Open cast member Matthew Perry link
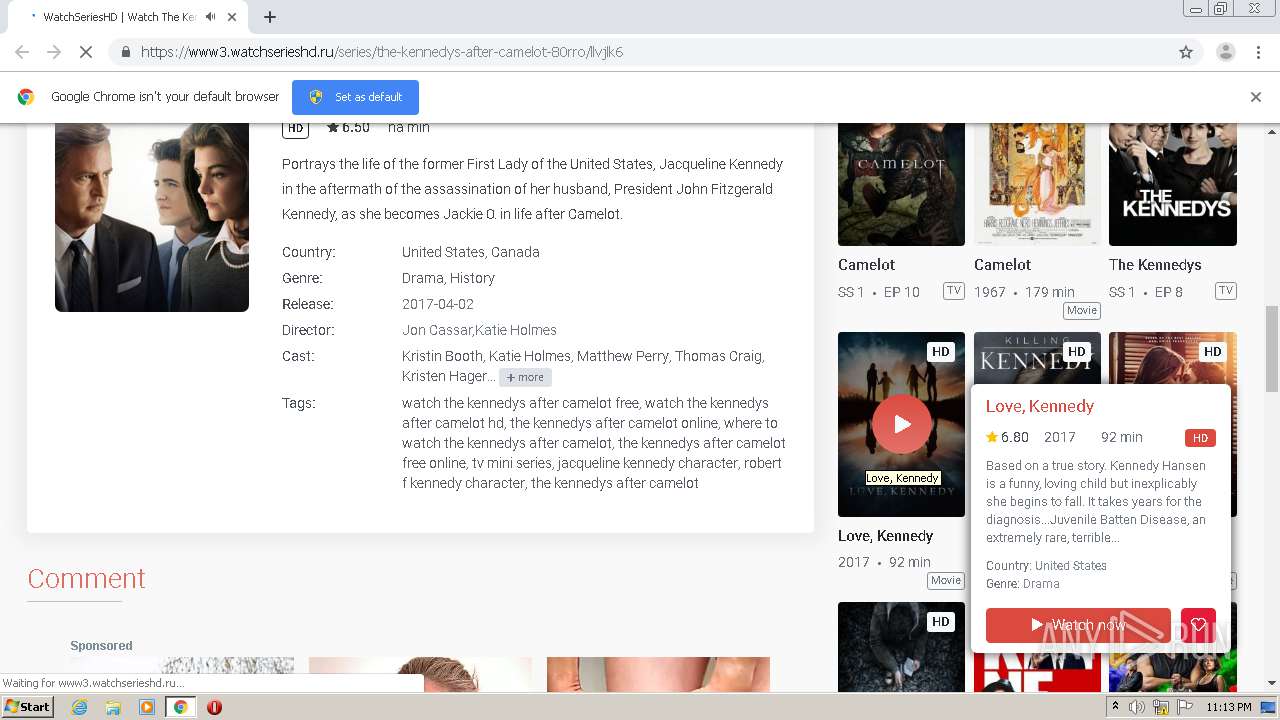1280x720 pixels. coord(622,356)
